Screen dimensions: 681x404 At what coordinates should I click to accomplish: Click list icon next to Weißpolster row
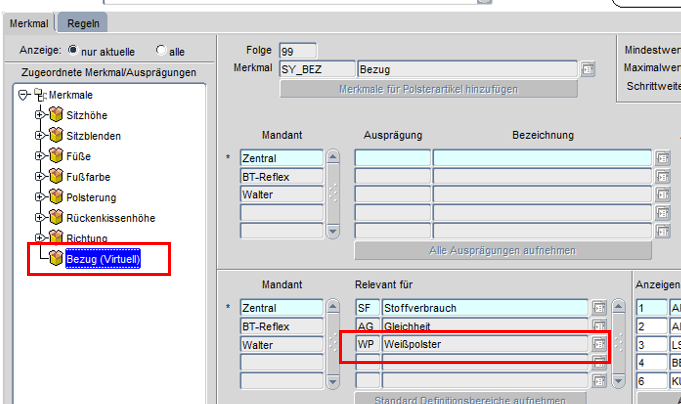pos(600,343)
